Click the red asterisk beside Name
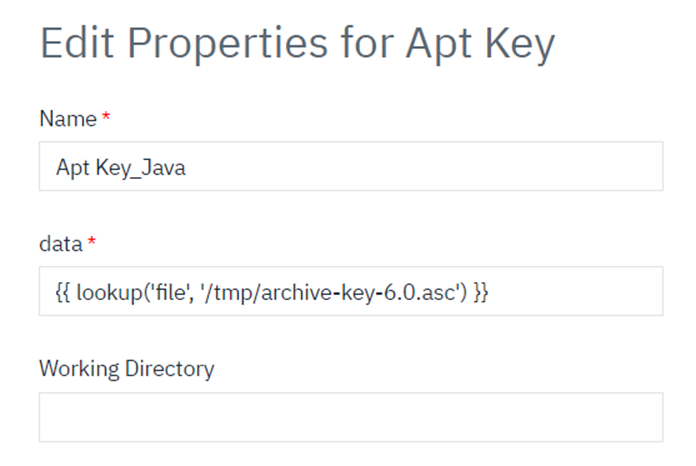This screenshot has width=696, height=466. coord(106,118)
